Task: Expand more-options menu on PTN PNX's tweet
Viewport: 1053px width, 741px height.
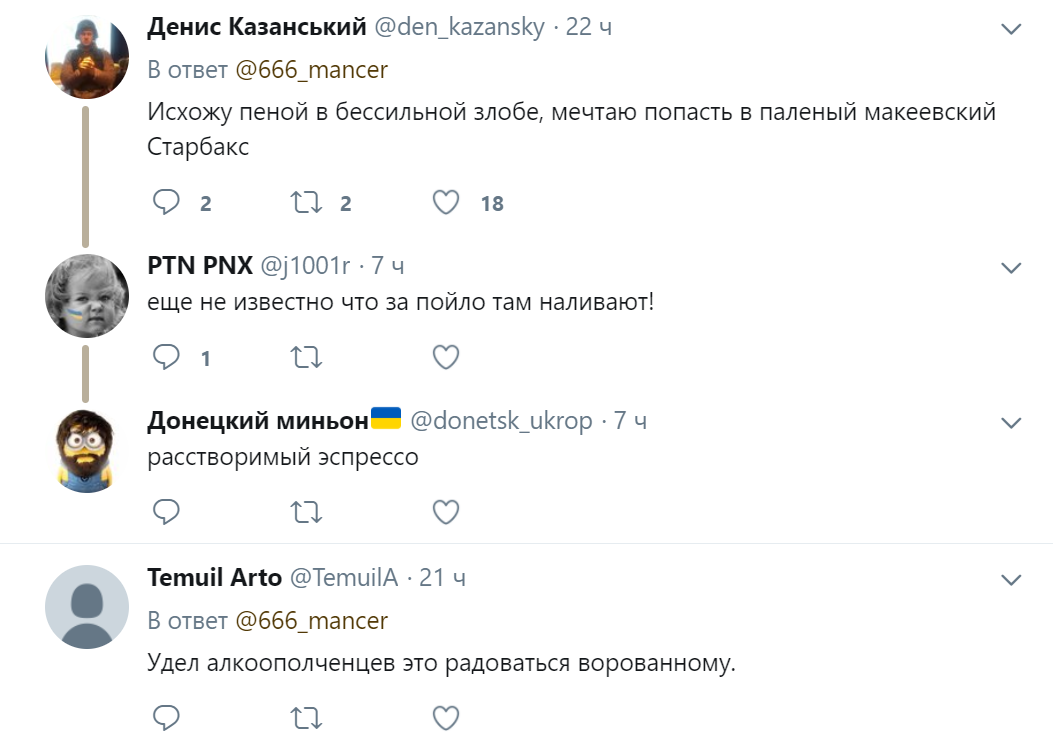Action: 1011,267
